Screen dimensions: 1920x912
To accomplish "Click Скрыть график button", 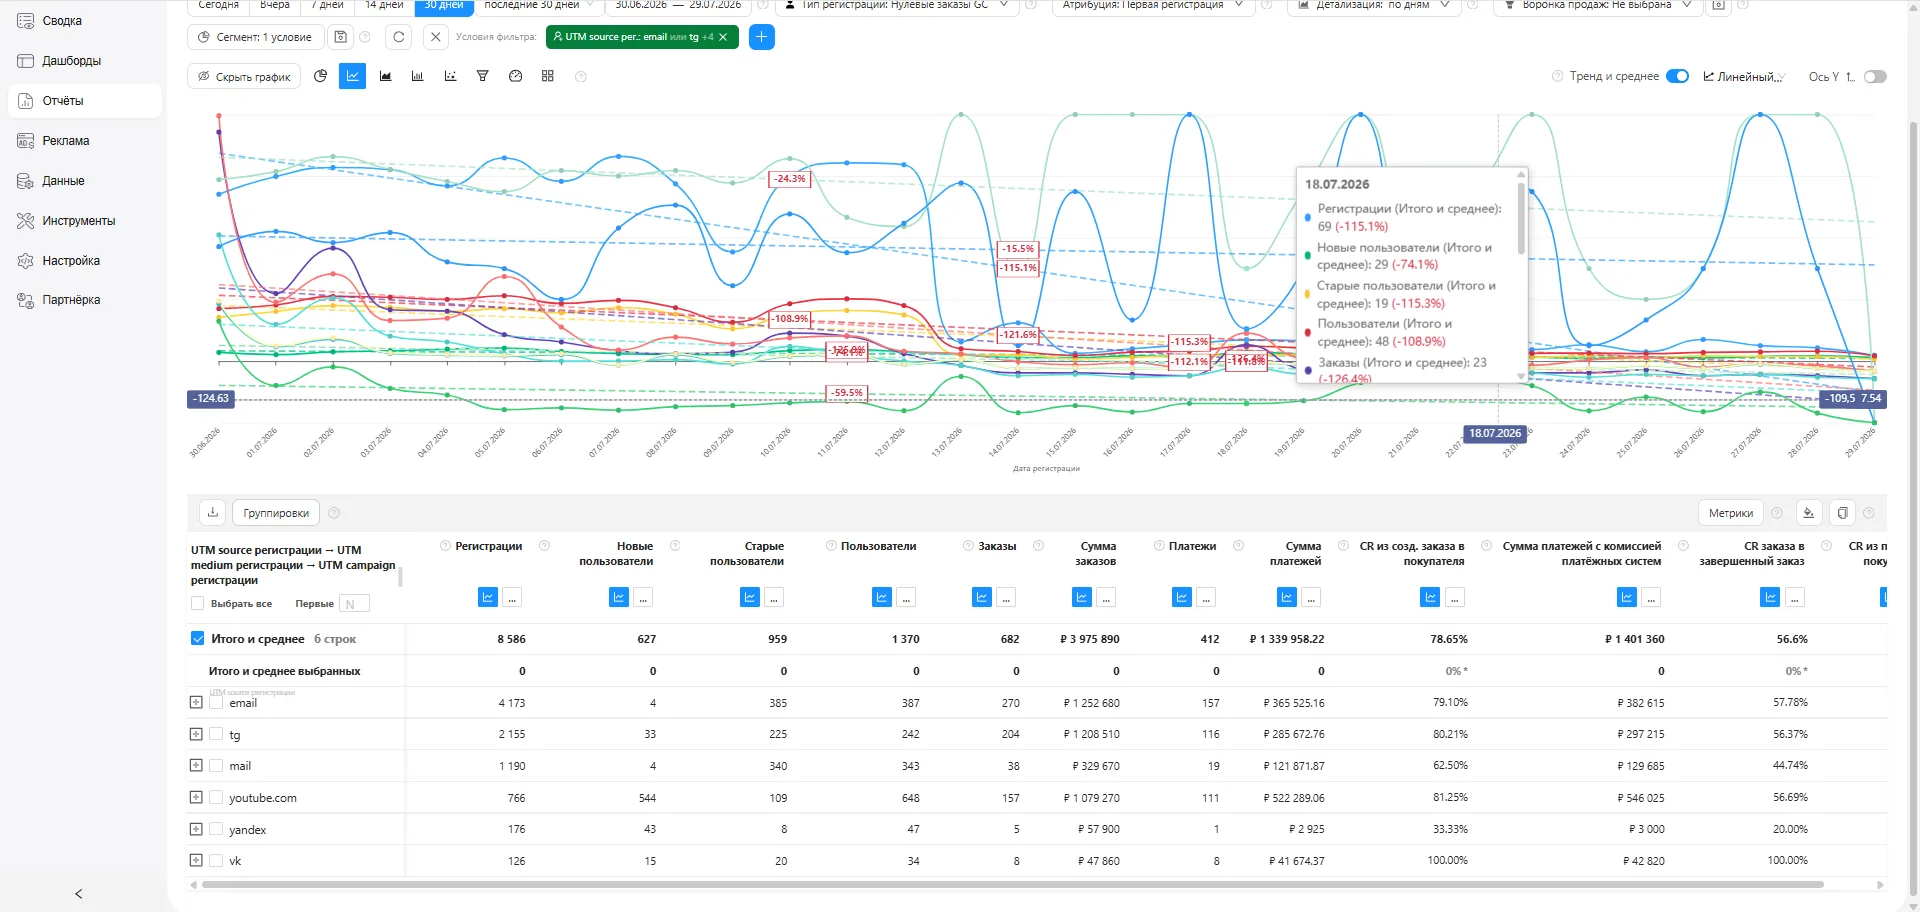I will pos(244,76).
